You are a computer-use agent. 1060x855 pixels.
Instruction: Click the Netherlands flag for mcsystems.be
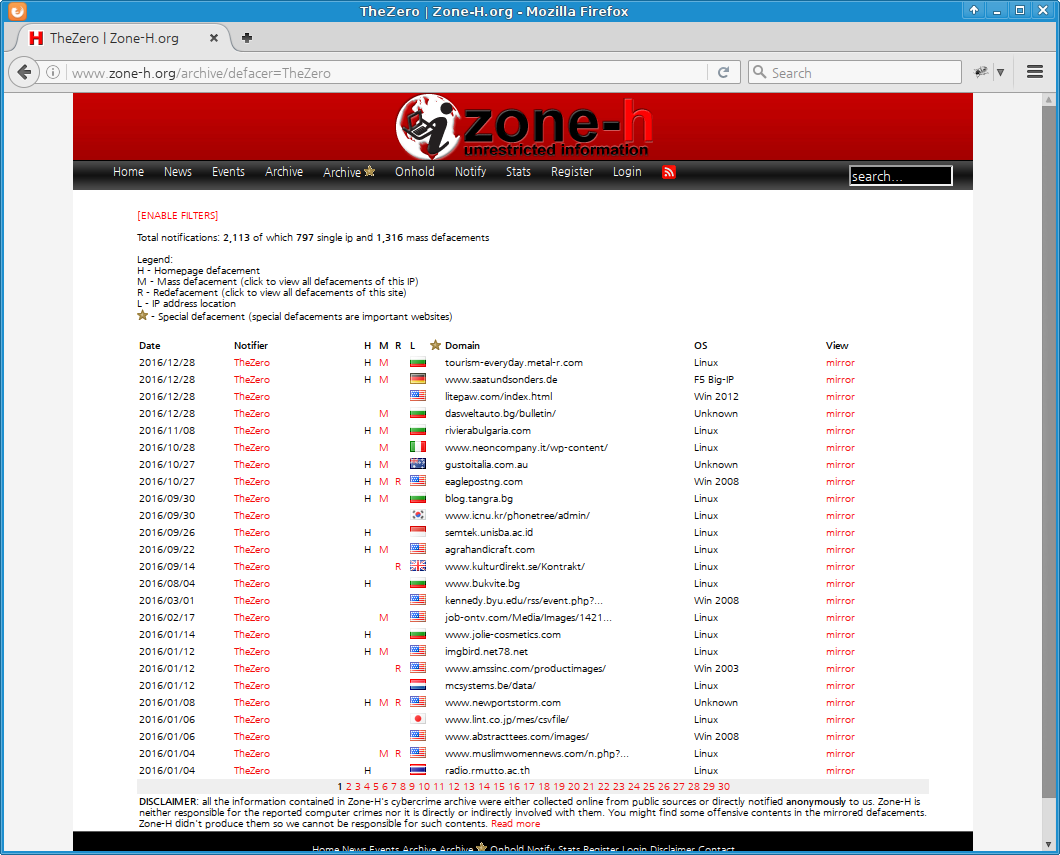click(418, 685)
